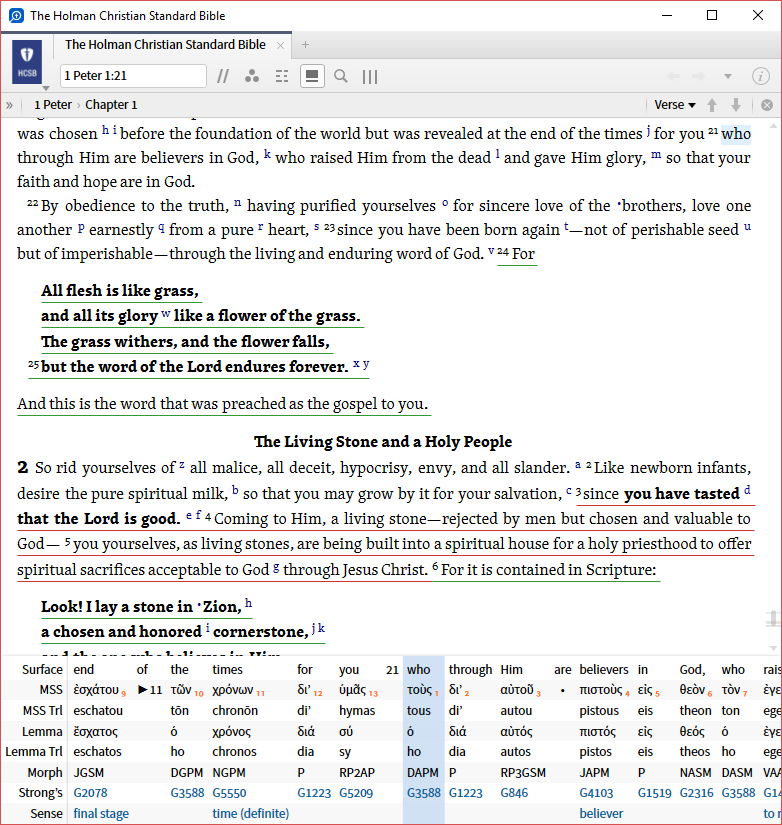Click the parallel resources double-slash icon
This screenshot has height=825, width=782.
click(x=223, y=76)
